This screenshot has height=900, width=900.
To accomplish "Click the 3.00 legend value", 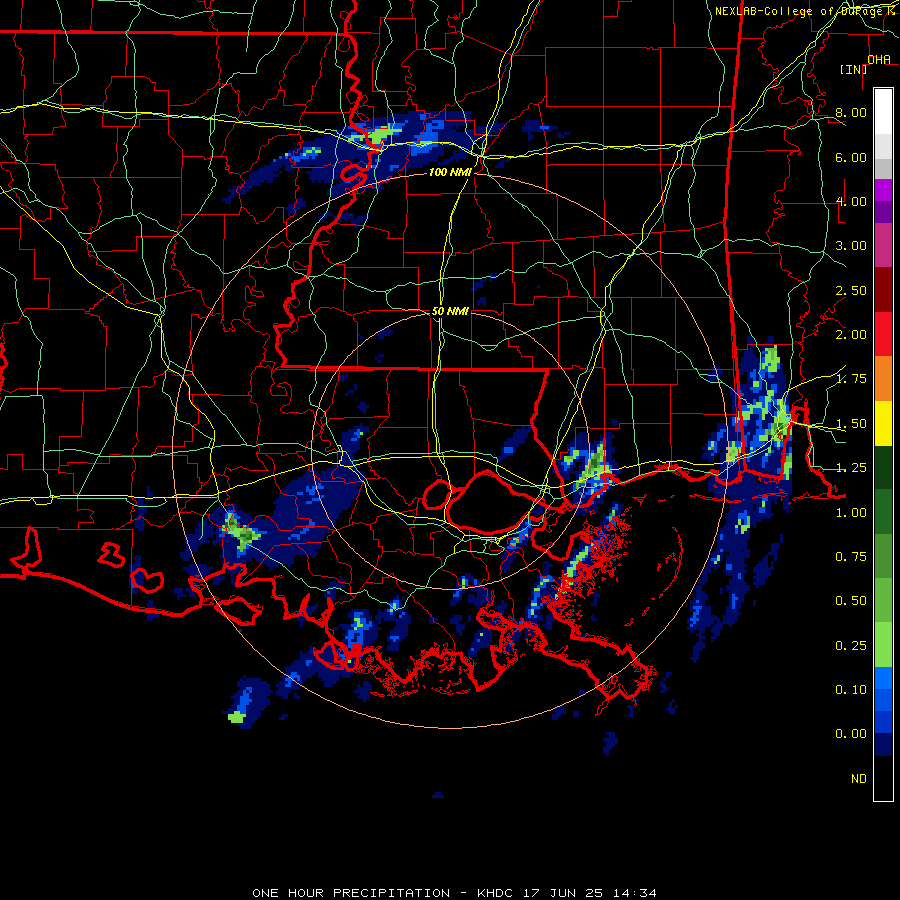I will pyautogui.click(x=851, y=246).
